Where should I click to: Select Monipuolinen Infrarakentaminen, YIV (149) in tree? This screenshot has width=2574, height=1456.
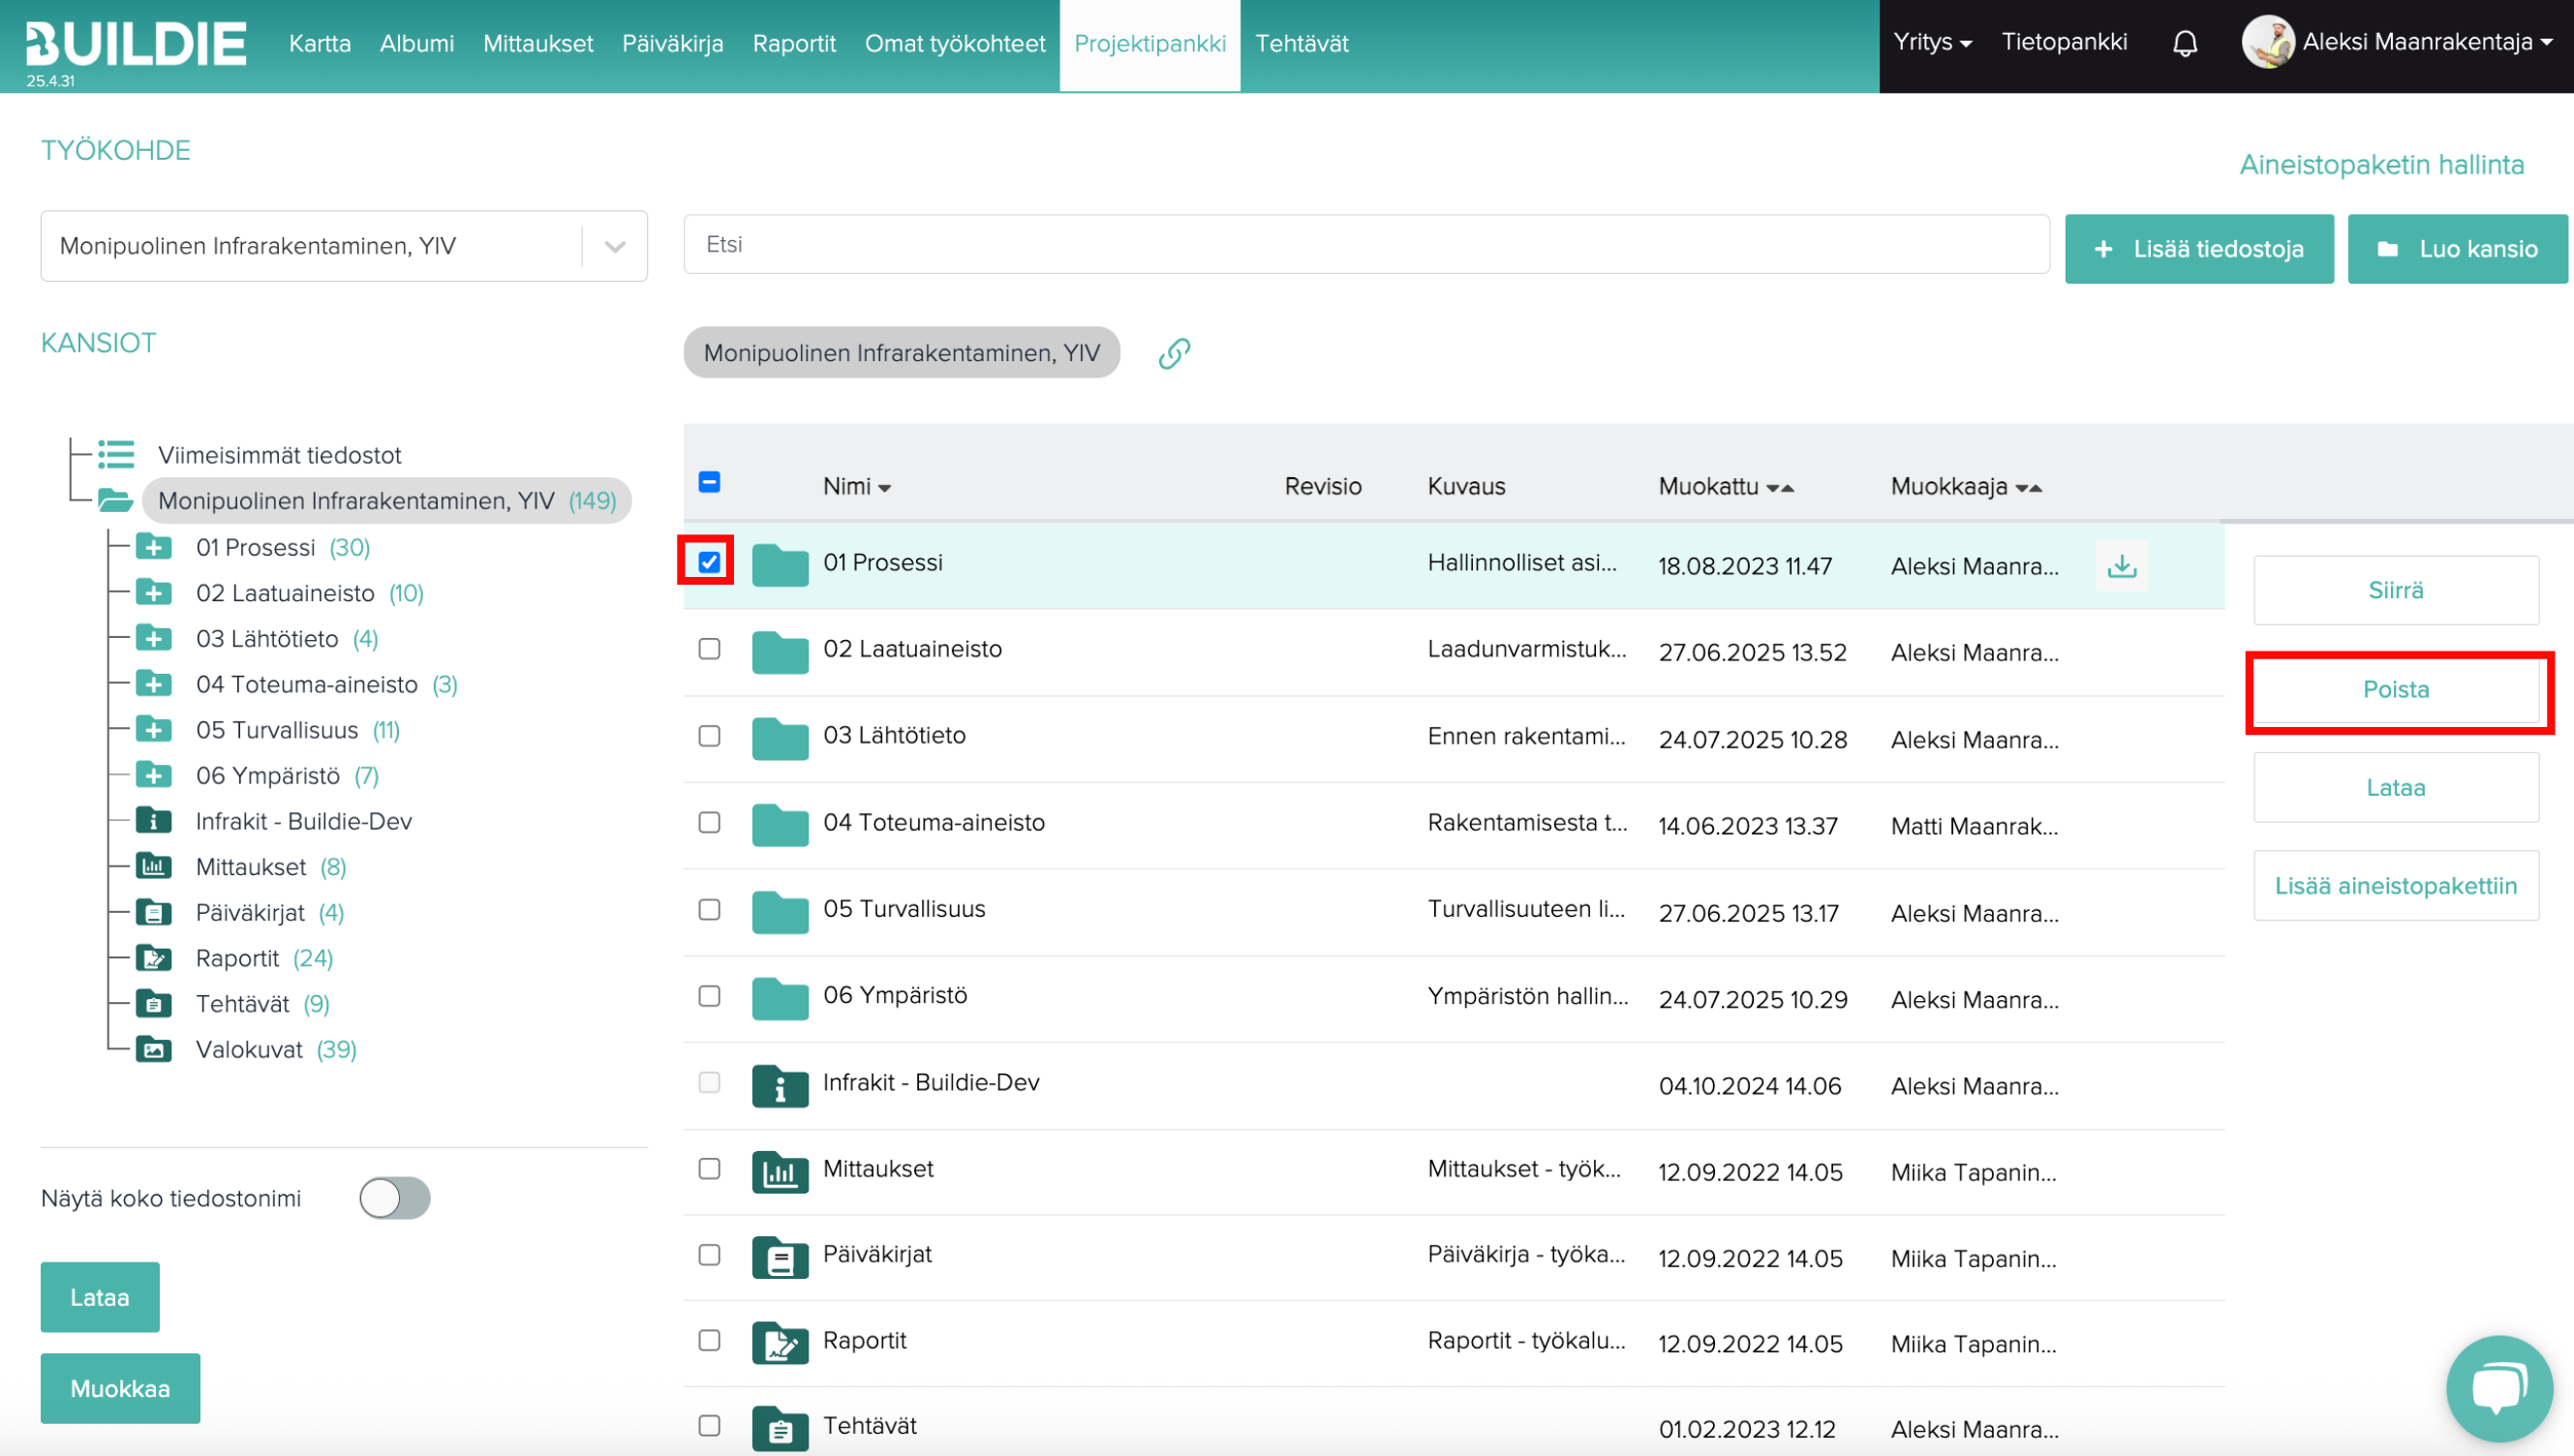click(387, 500)
